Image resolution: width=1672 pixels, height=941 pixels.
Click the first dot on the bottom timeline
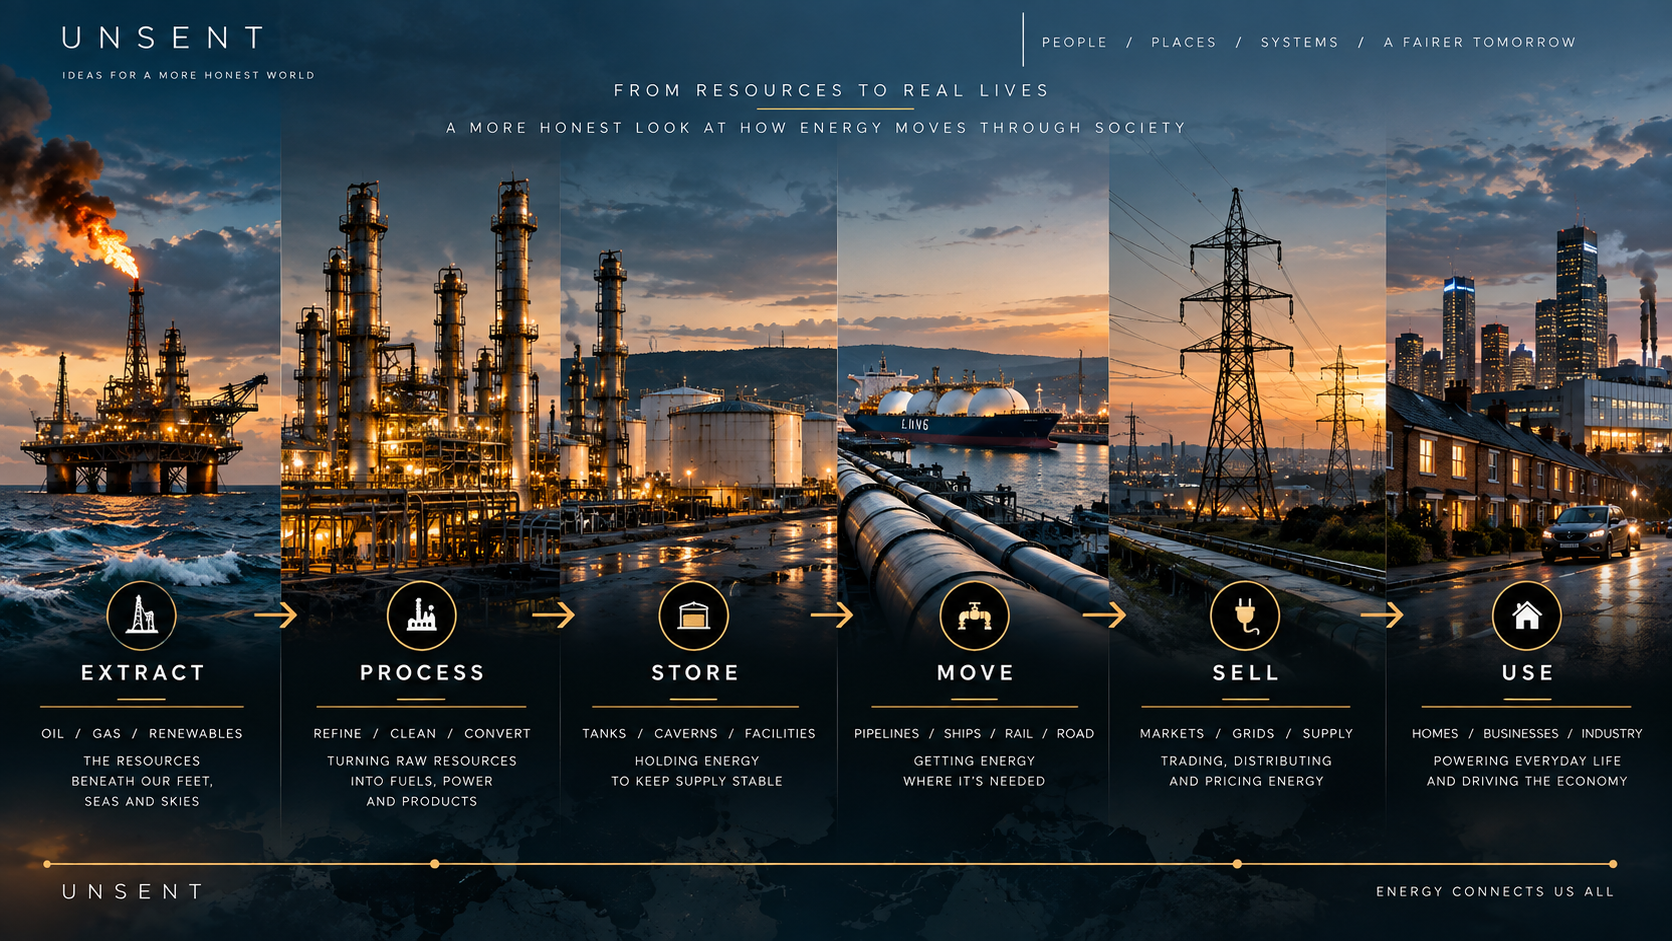(47, 864)
